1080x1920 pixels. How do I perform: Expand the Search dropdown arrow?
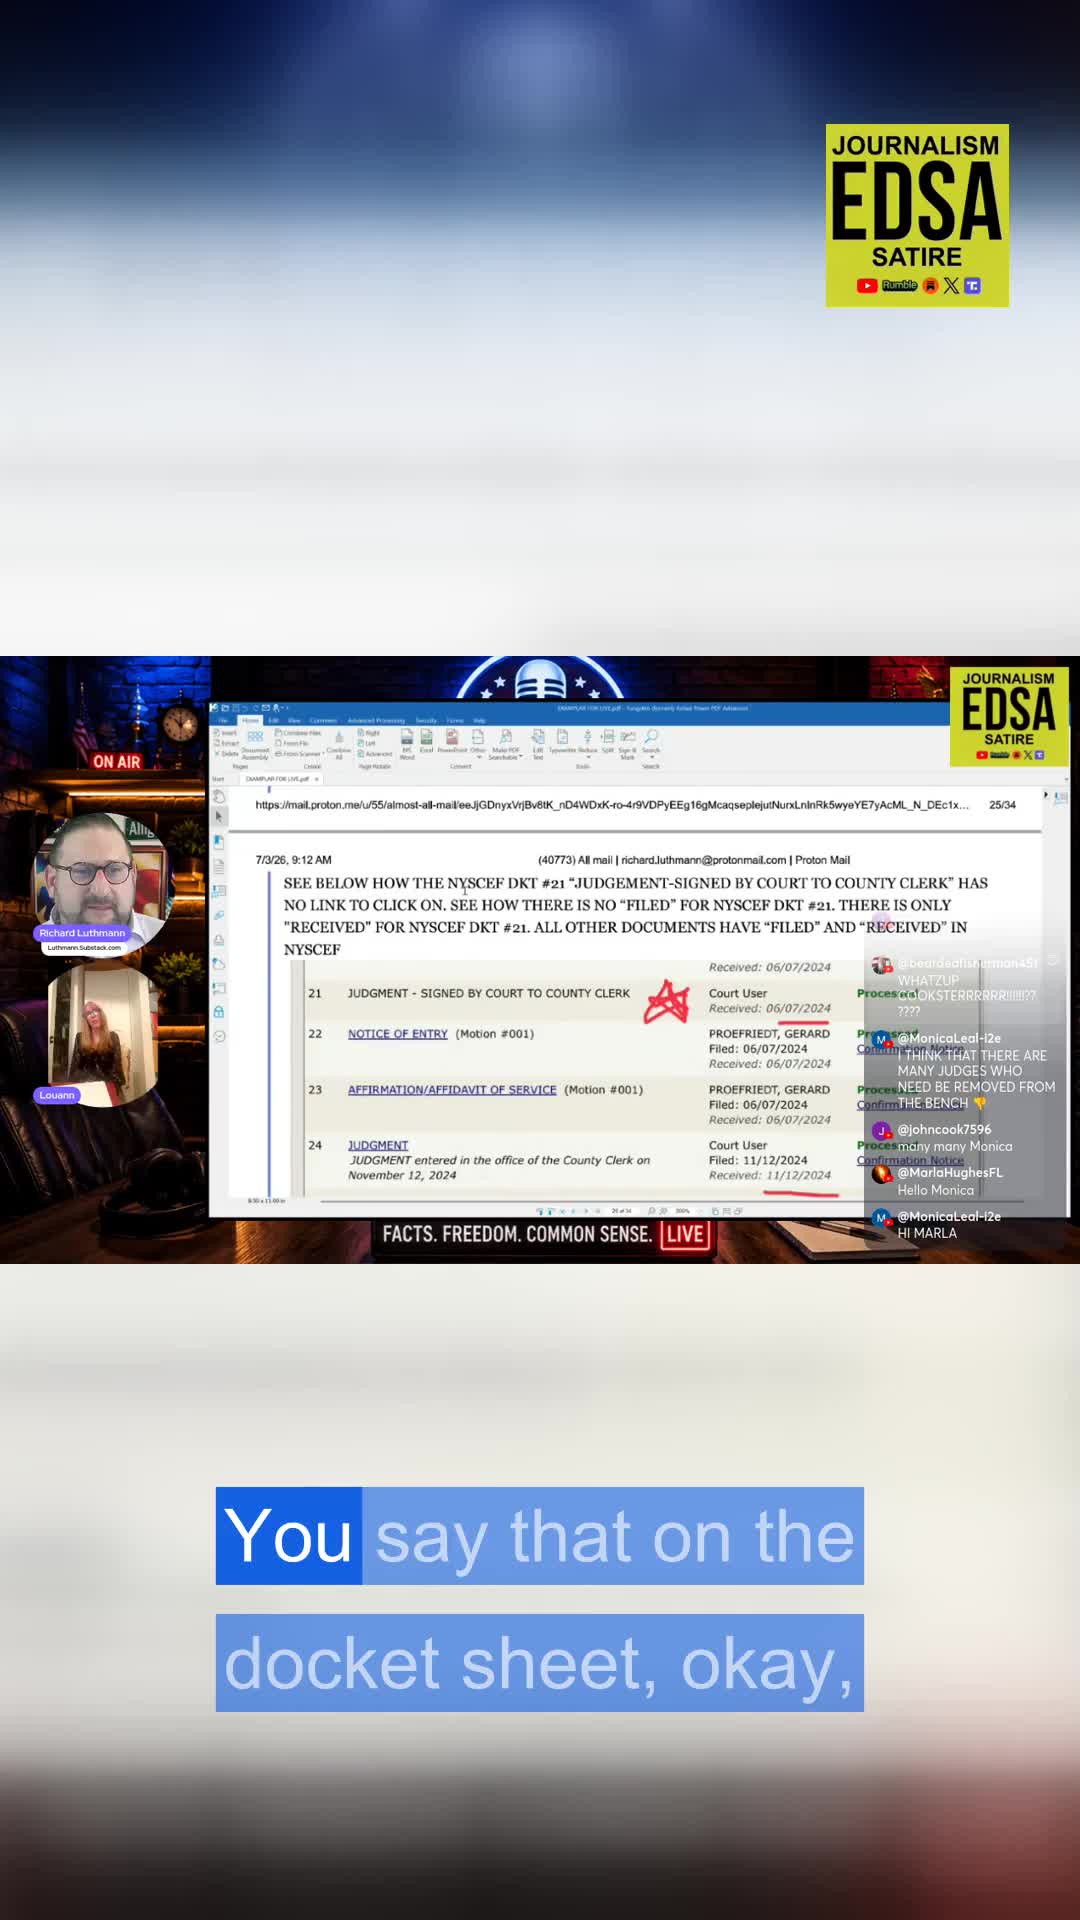point(651,757)
